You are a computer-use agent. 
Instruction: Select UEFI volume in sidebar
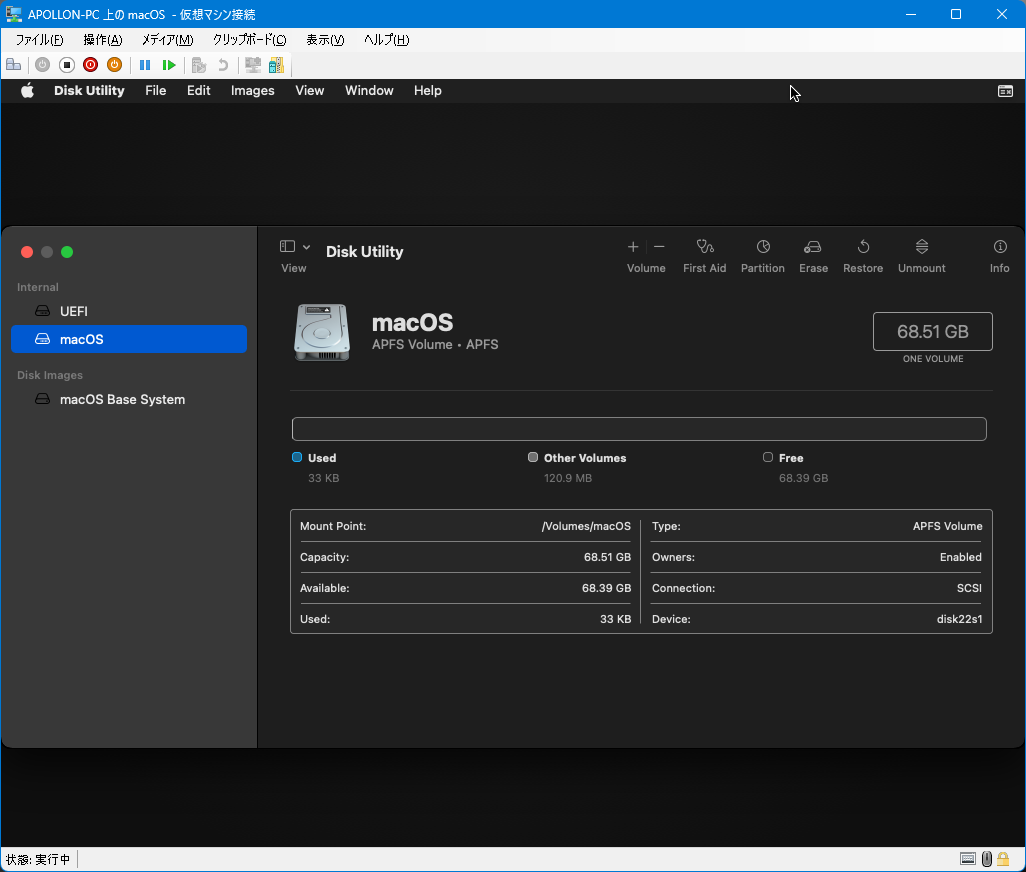(129, 311)
